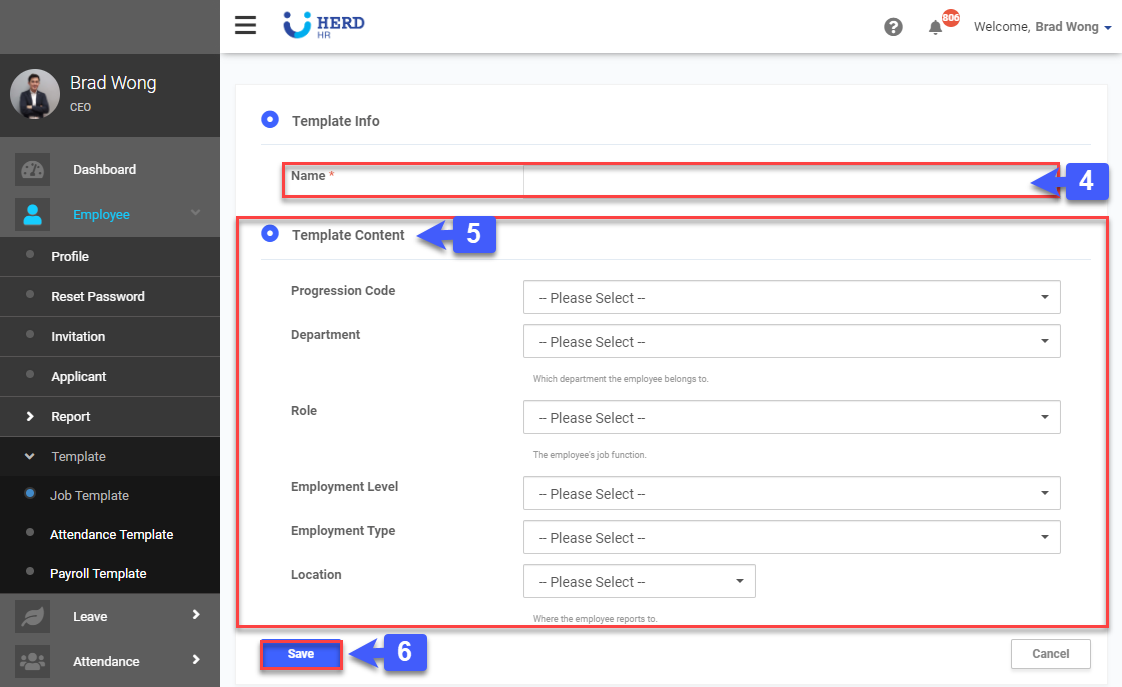The image size is (1122, 687).
Task: Select the Template Info radio circle
Action: click(269, 120)
